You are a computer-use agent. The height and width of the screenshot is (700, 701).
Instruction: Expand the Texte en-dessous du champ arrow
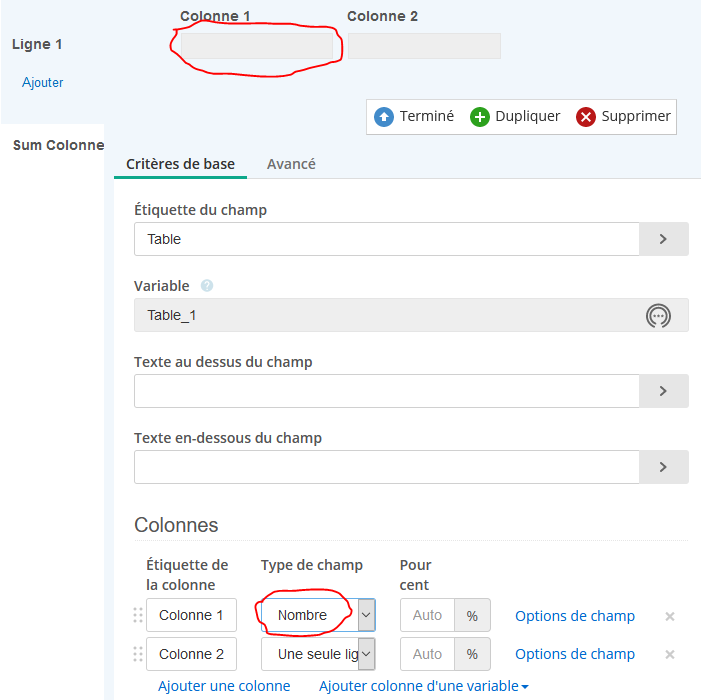663,467
